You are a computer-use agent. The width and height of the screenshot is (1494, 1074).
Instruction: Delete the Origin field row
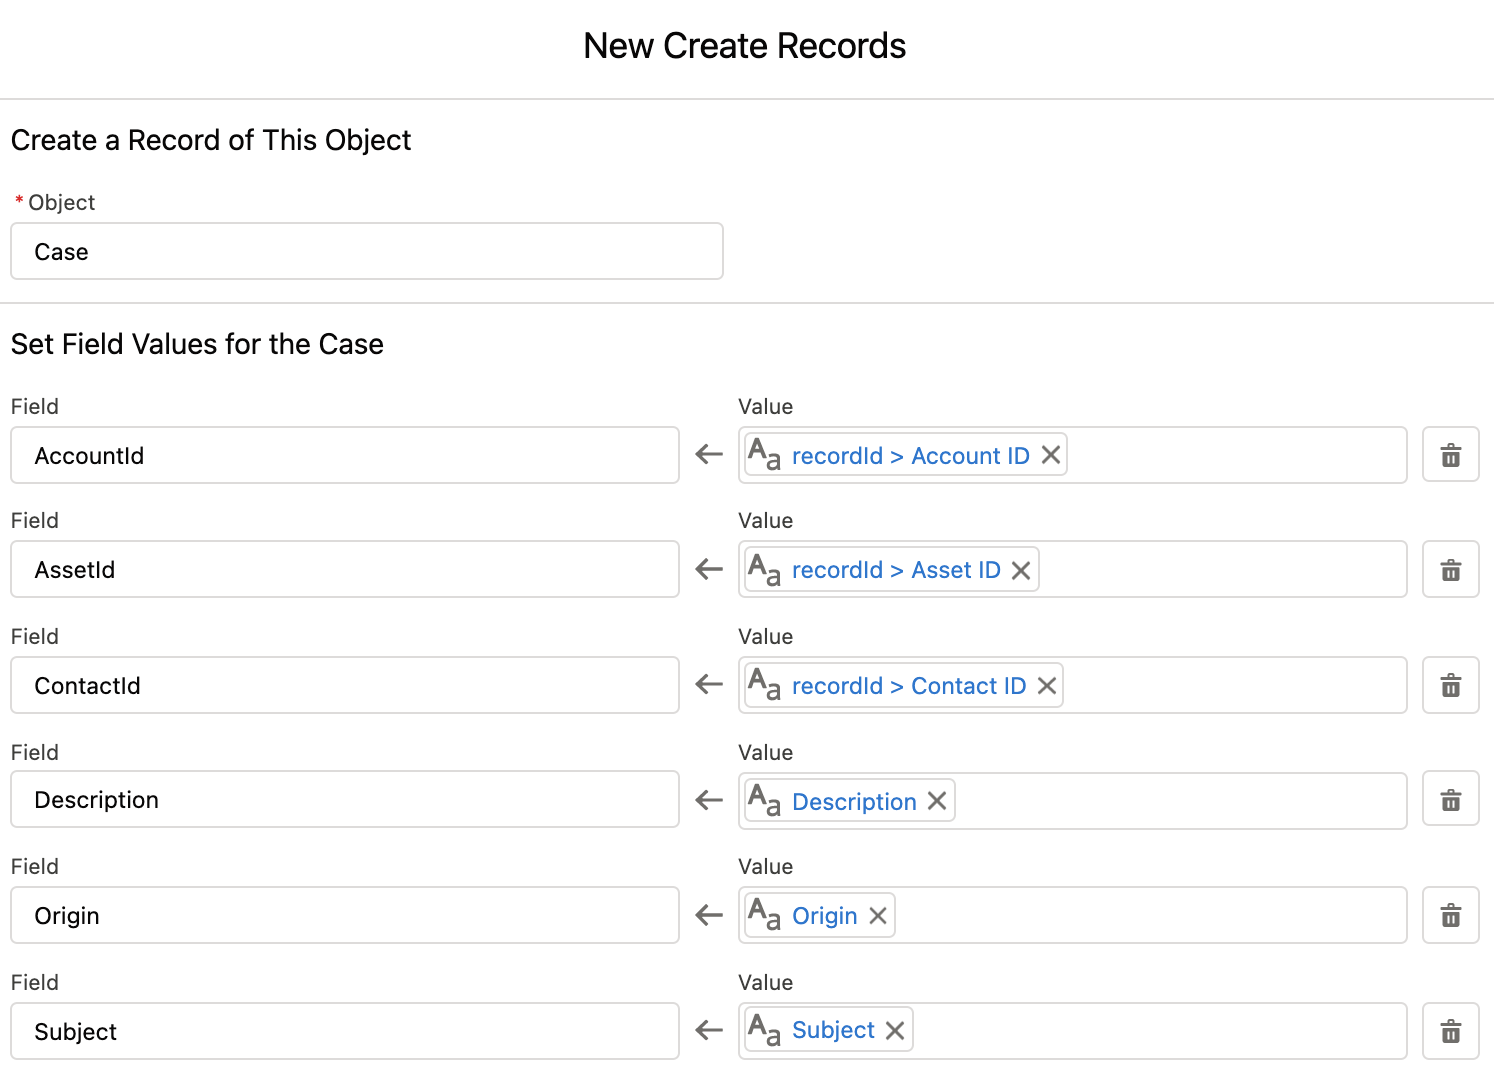(x=1451, y=915)
